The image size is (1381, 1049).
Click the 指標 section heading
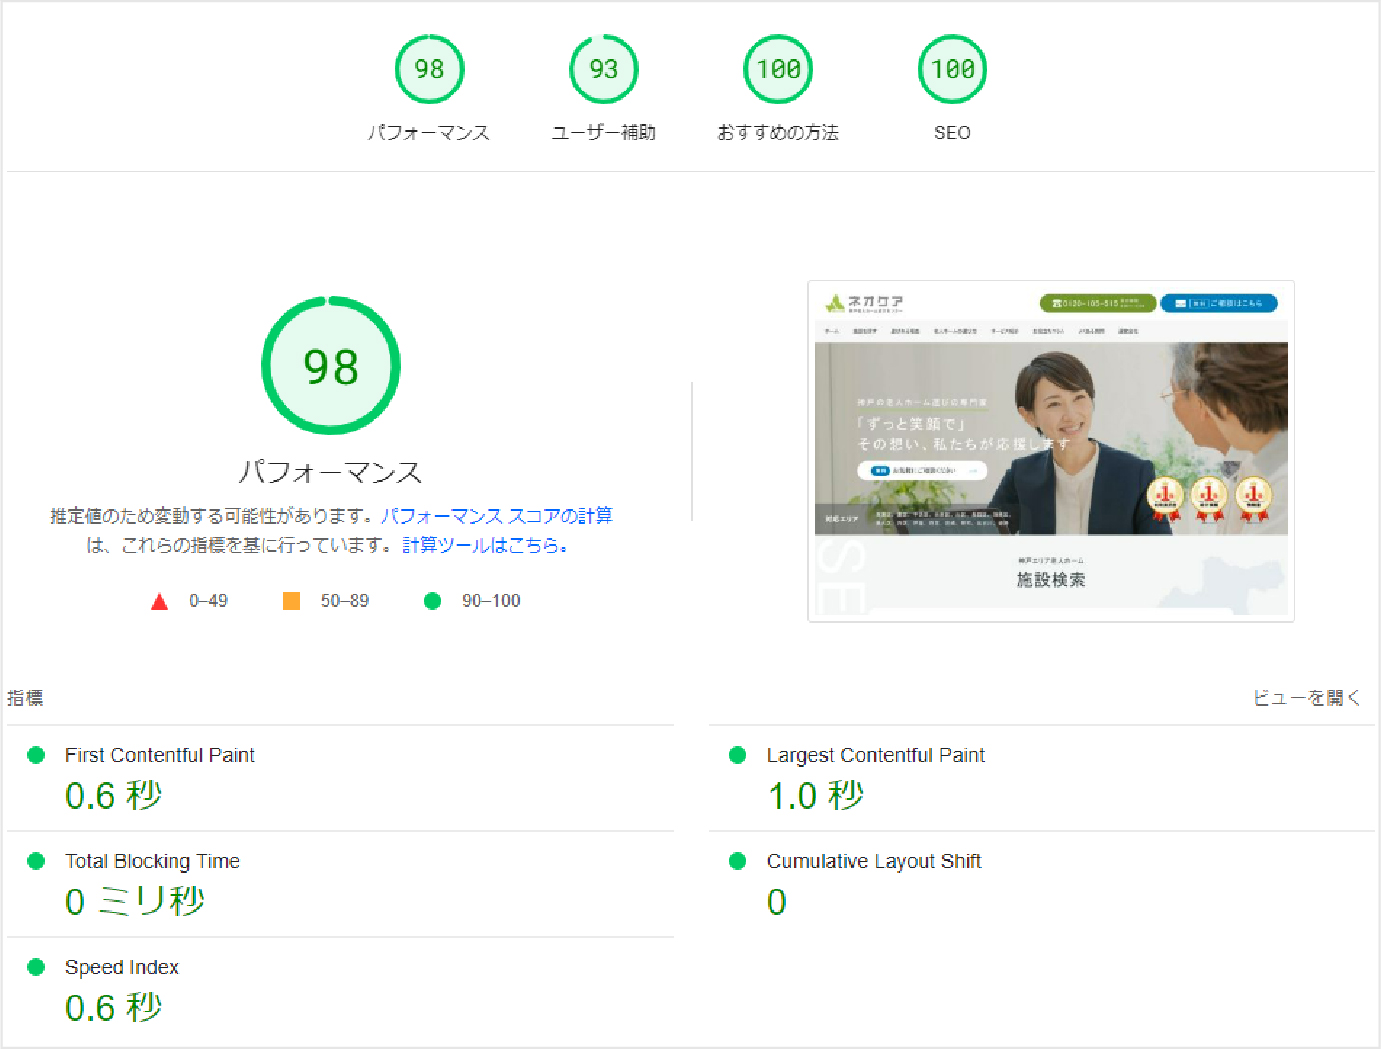pos(25,698)
